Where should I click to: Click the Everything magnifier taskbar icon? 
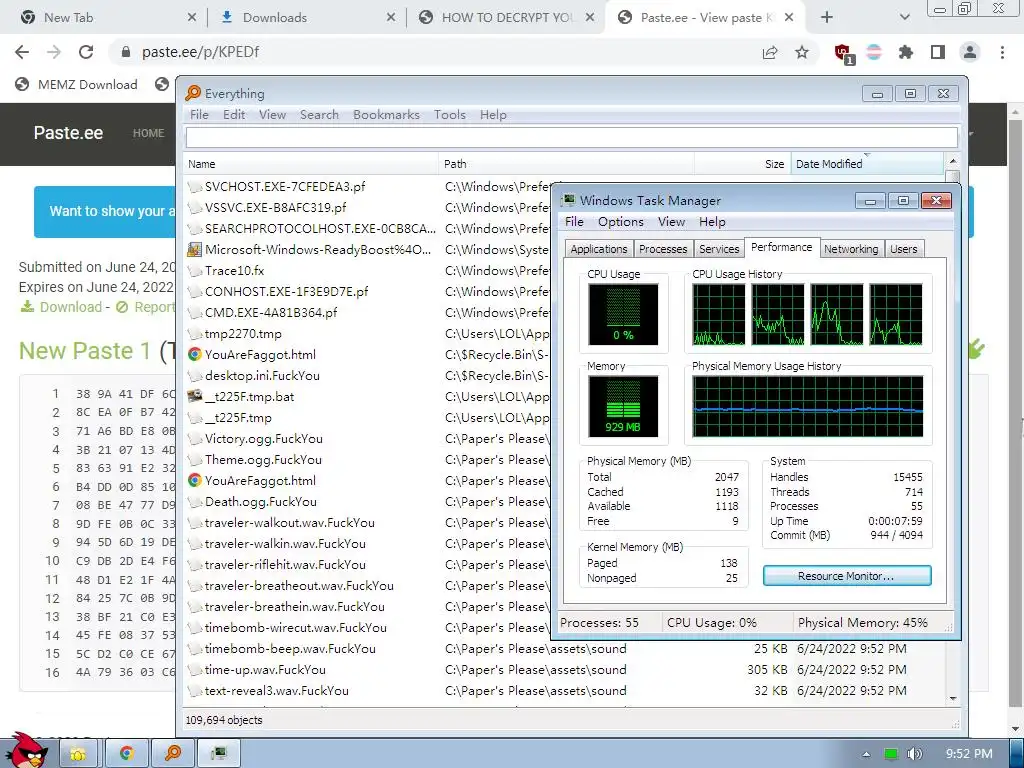coord(173,753)
